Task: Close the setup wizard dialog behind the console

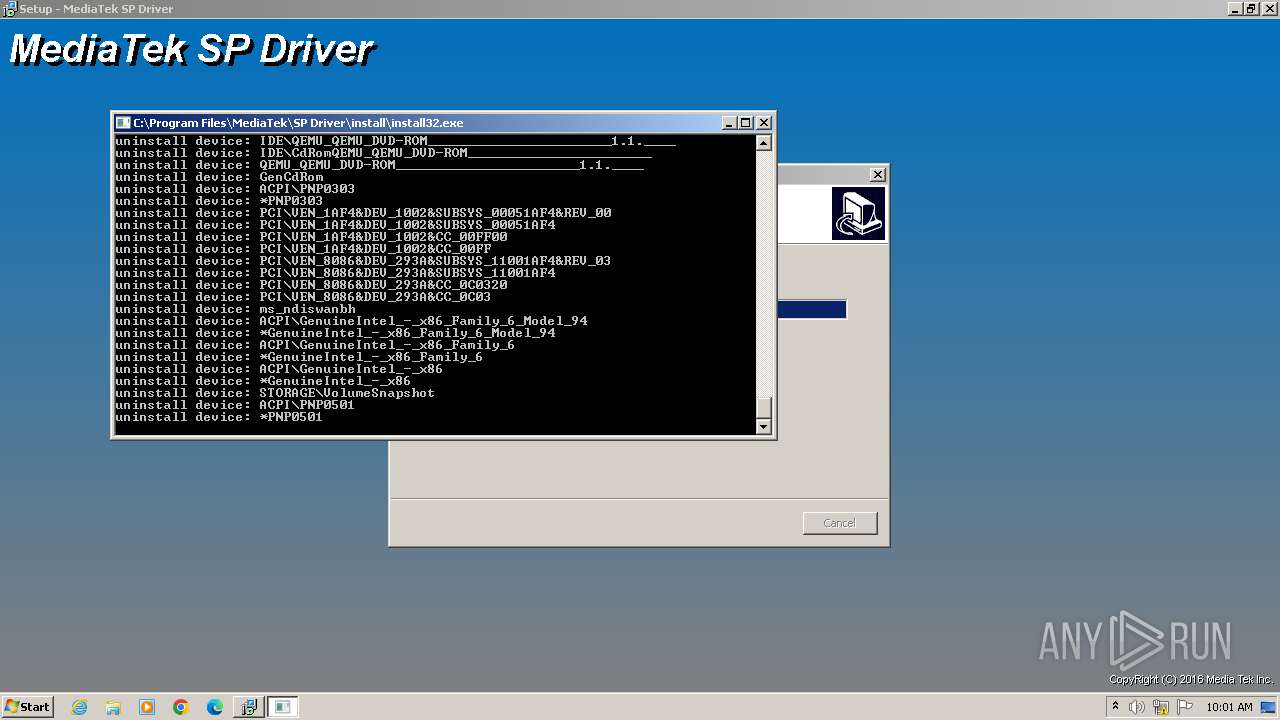Action: pyautogui.click(x=877, y=174)
